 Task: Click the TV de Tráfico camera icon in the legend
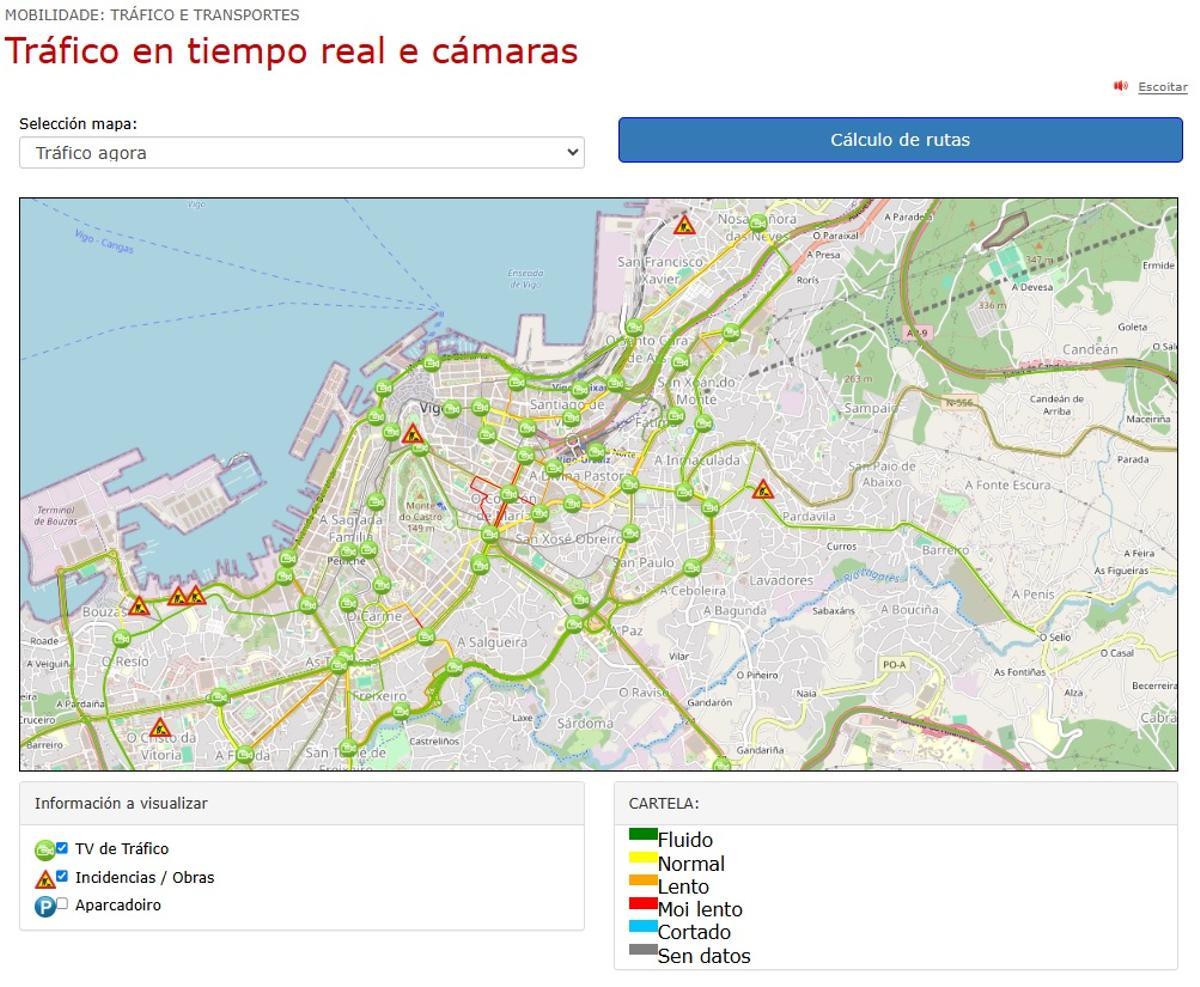click(x=42, y=848)
